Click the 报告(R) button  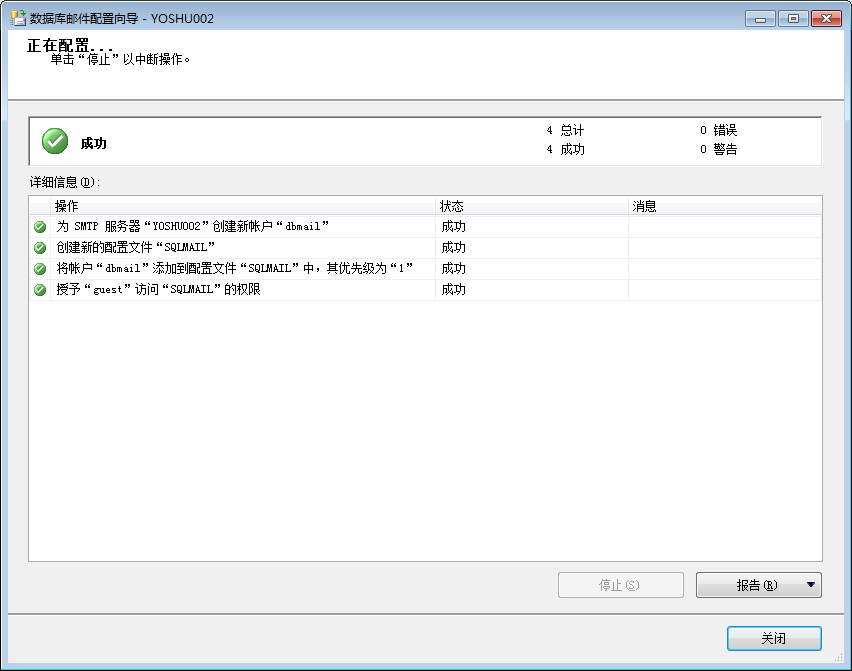click(759, 585)
